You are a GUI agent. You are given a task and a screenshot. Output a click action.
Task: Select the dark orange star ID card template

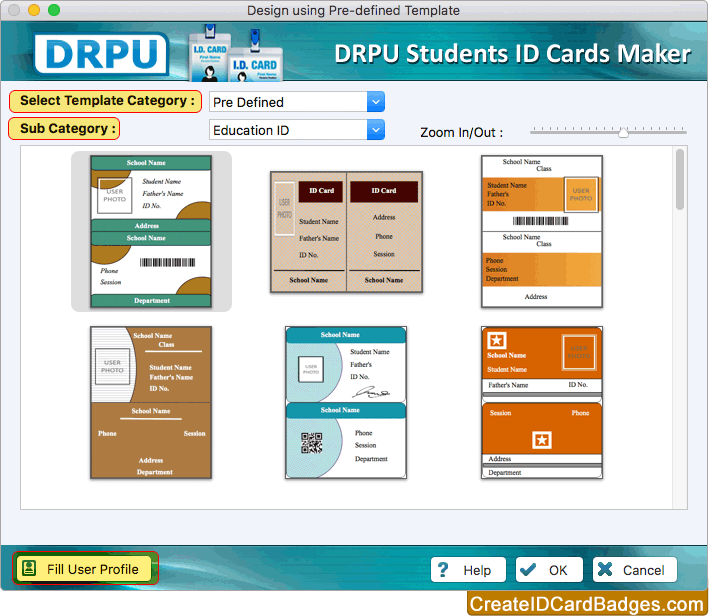click(542, 402)
